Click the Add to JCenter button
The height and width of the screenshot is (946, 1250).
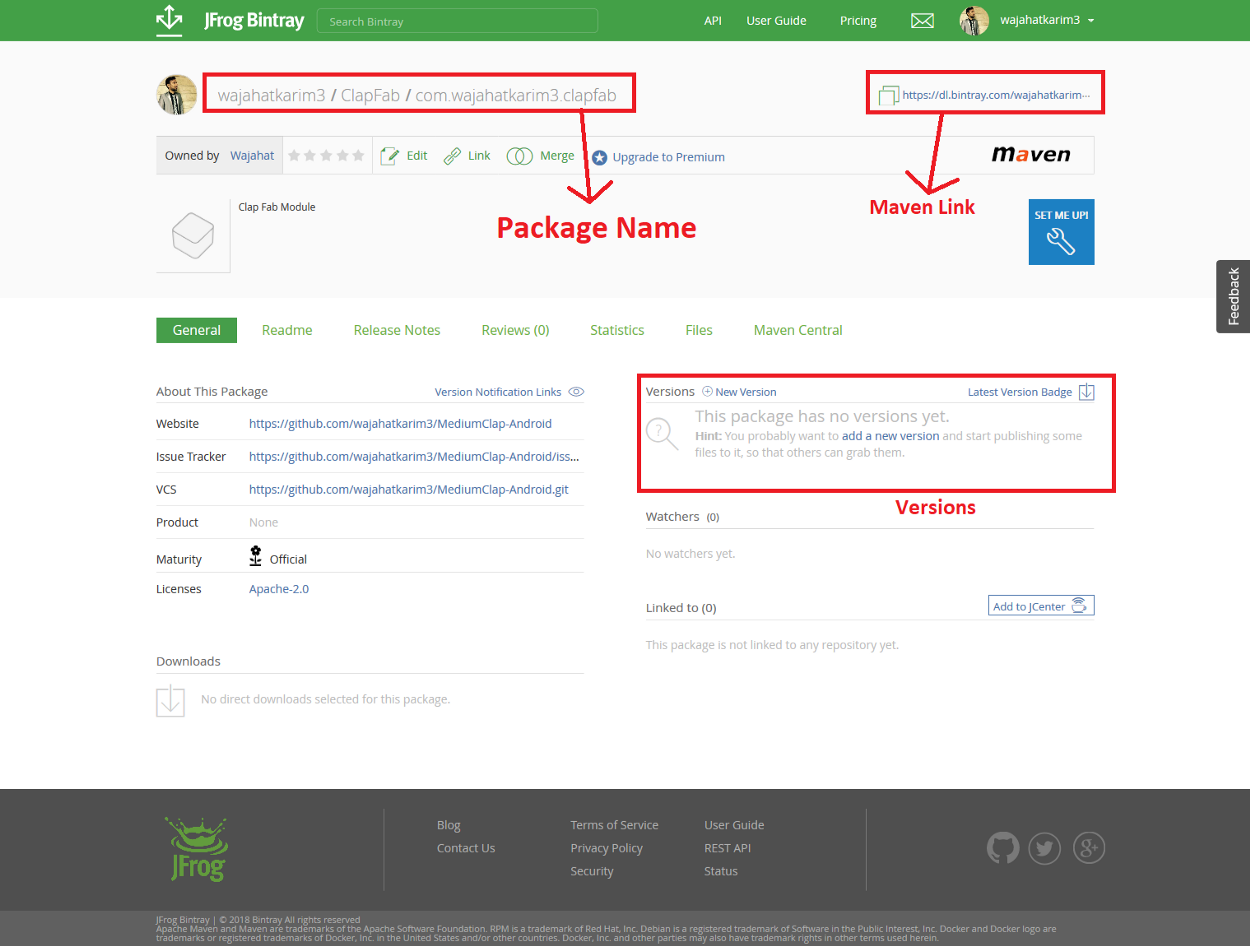tap(1041, 606)
